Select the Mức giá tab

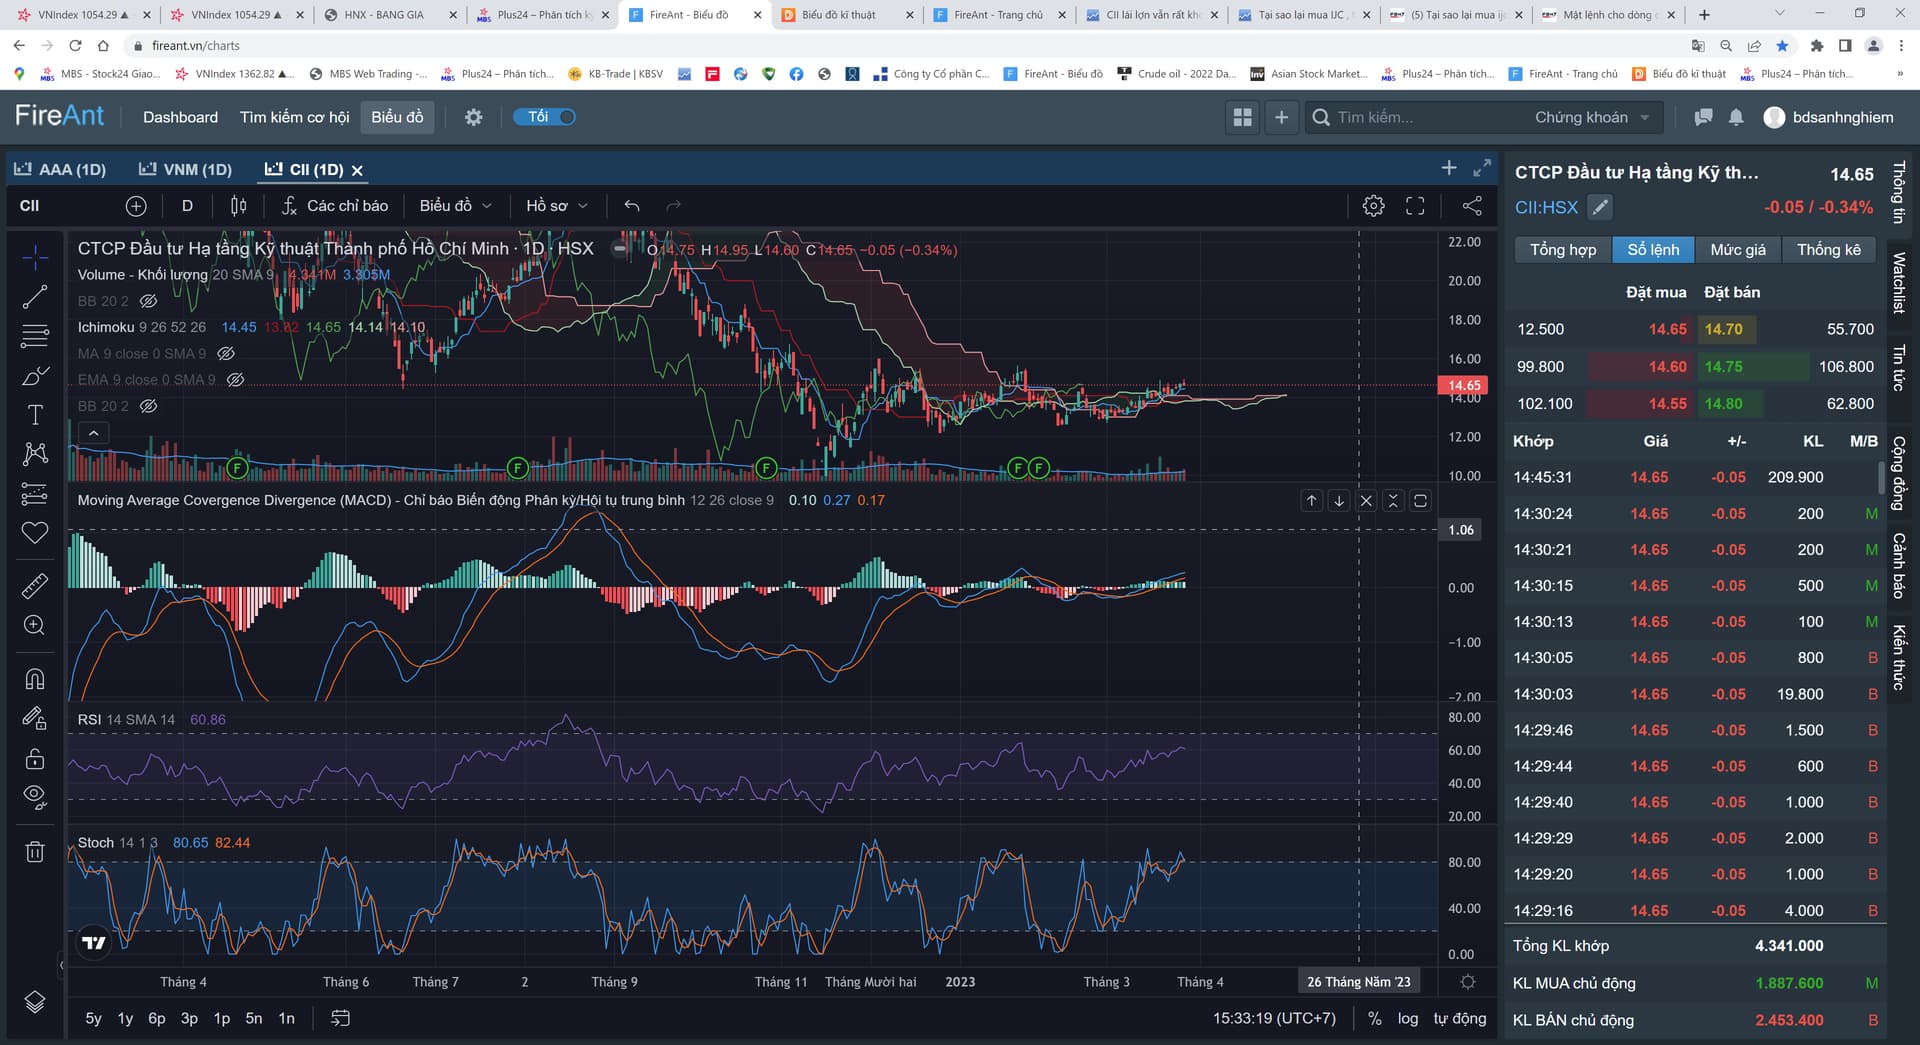[1737, 250]
